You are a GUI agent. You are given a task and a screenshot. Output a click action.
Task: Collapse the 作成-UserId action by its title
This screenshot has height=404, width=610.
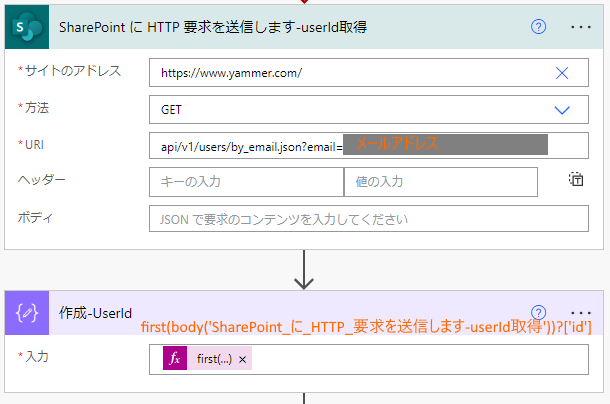tap(95, 313)
